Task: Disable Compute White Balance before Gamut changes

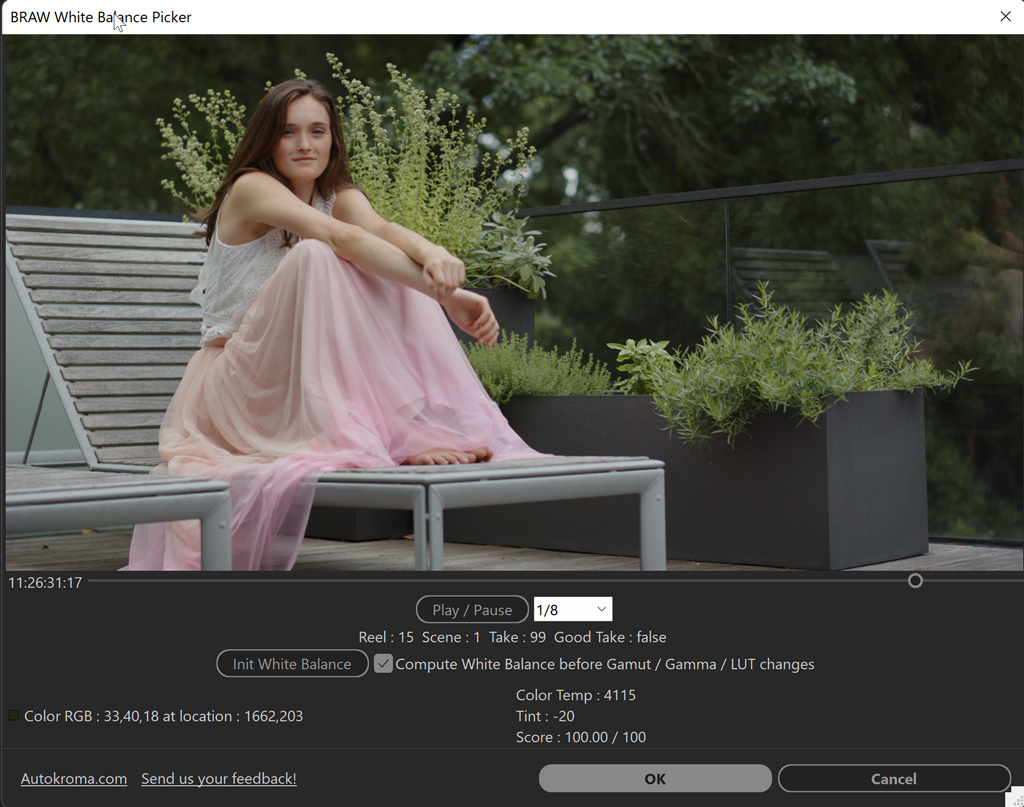Action: pos(383,663)
